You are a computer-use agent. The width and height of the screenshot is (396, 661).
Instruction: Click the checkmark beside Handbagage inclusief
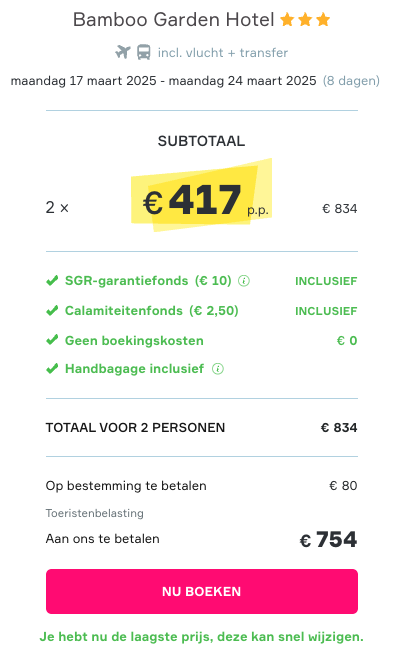pyautogui.click(x=52, y=369)
